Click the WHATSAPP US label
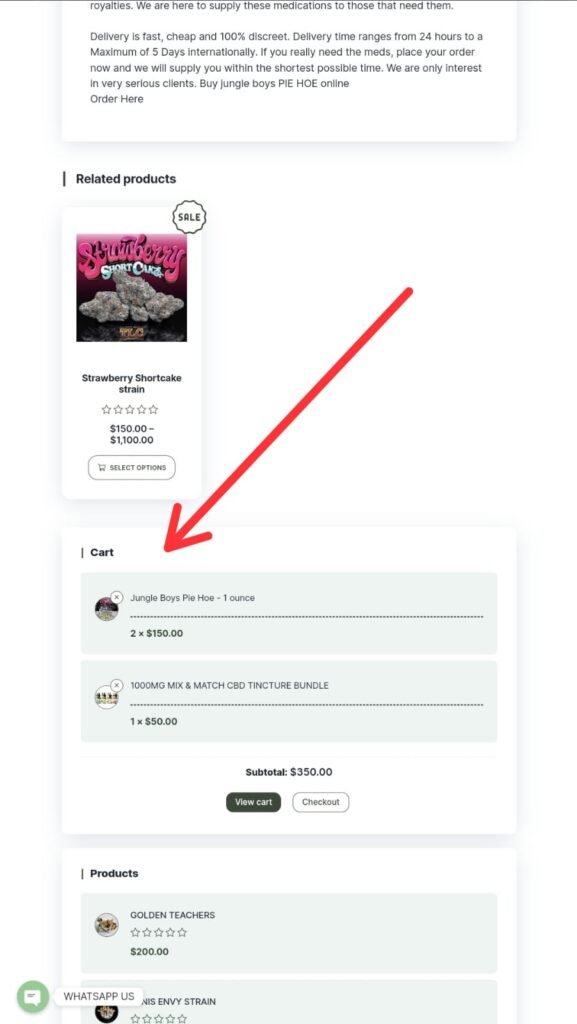Image resolution: width=577 pixels, height=1024 pixels. point(99,997)
